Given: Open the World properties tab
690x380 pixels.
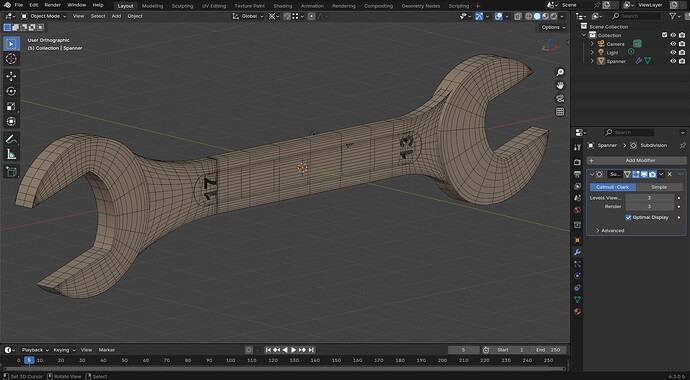Looking at the screenshot, I should pyautogui.click(x=577, y=210).
